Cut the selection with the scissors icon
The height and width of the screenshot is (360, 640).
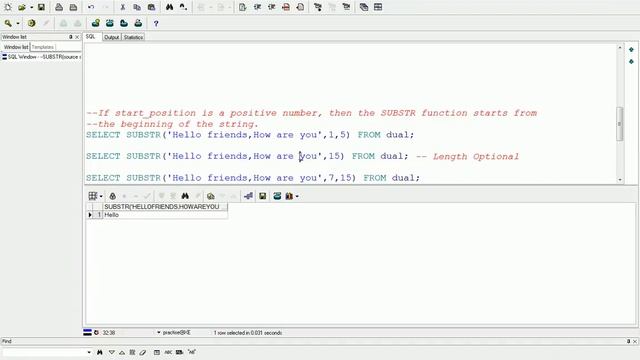point(122,7)
